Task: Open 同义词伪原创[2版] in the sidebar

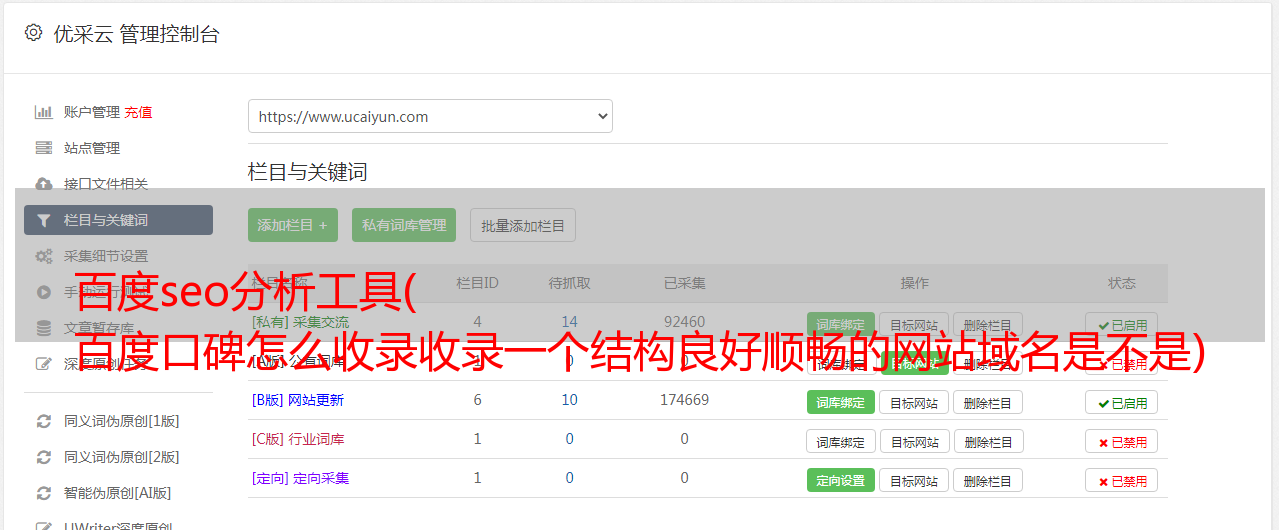Action: click(x=122, y=457)
